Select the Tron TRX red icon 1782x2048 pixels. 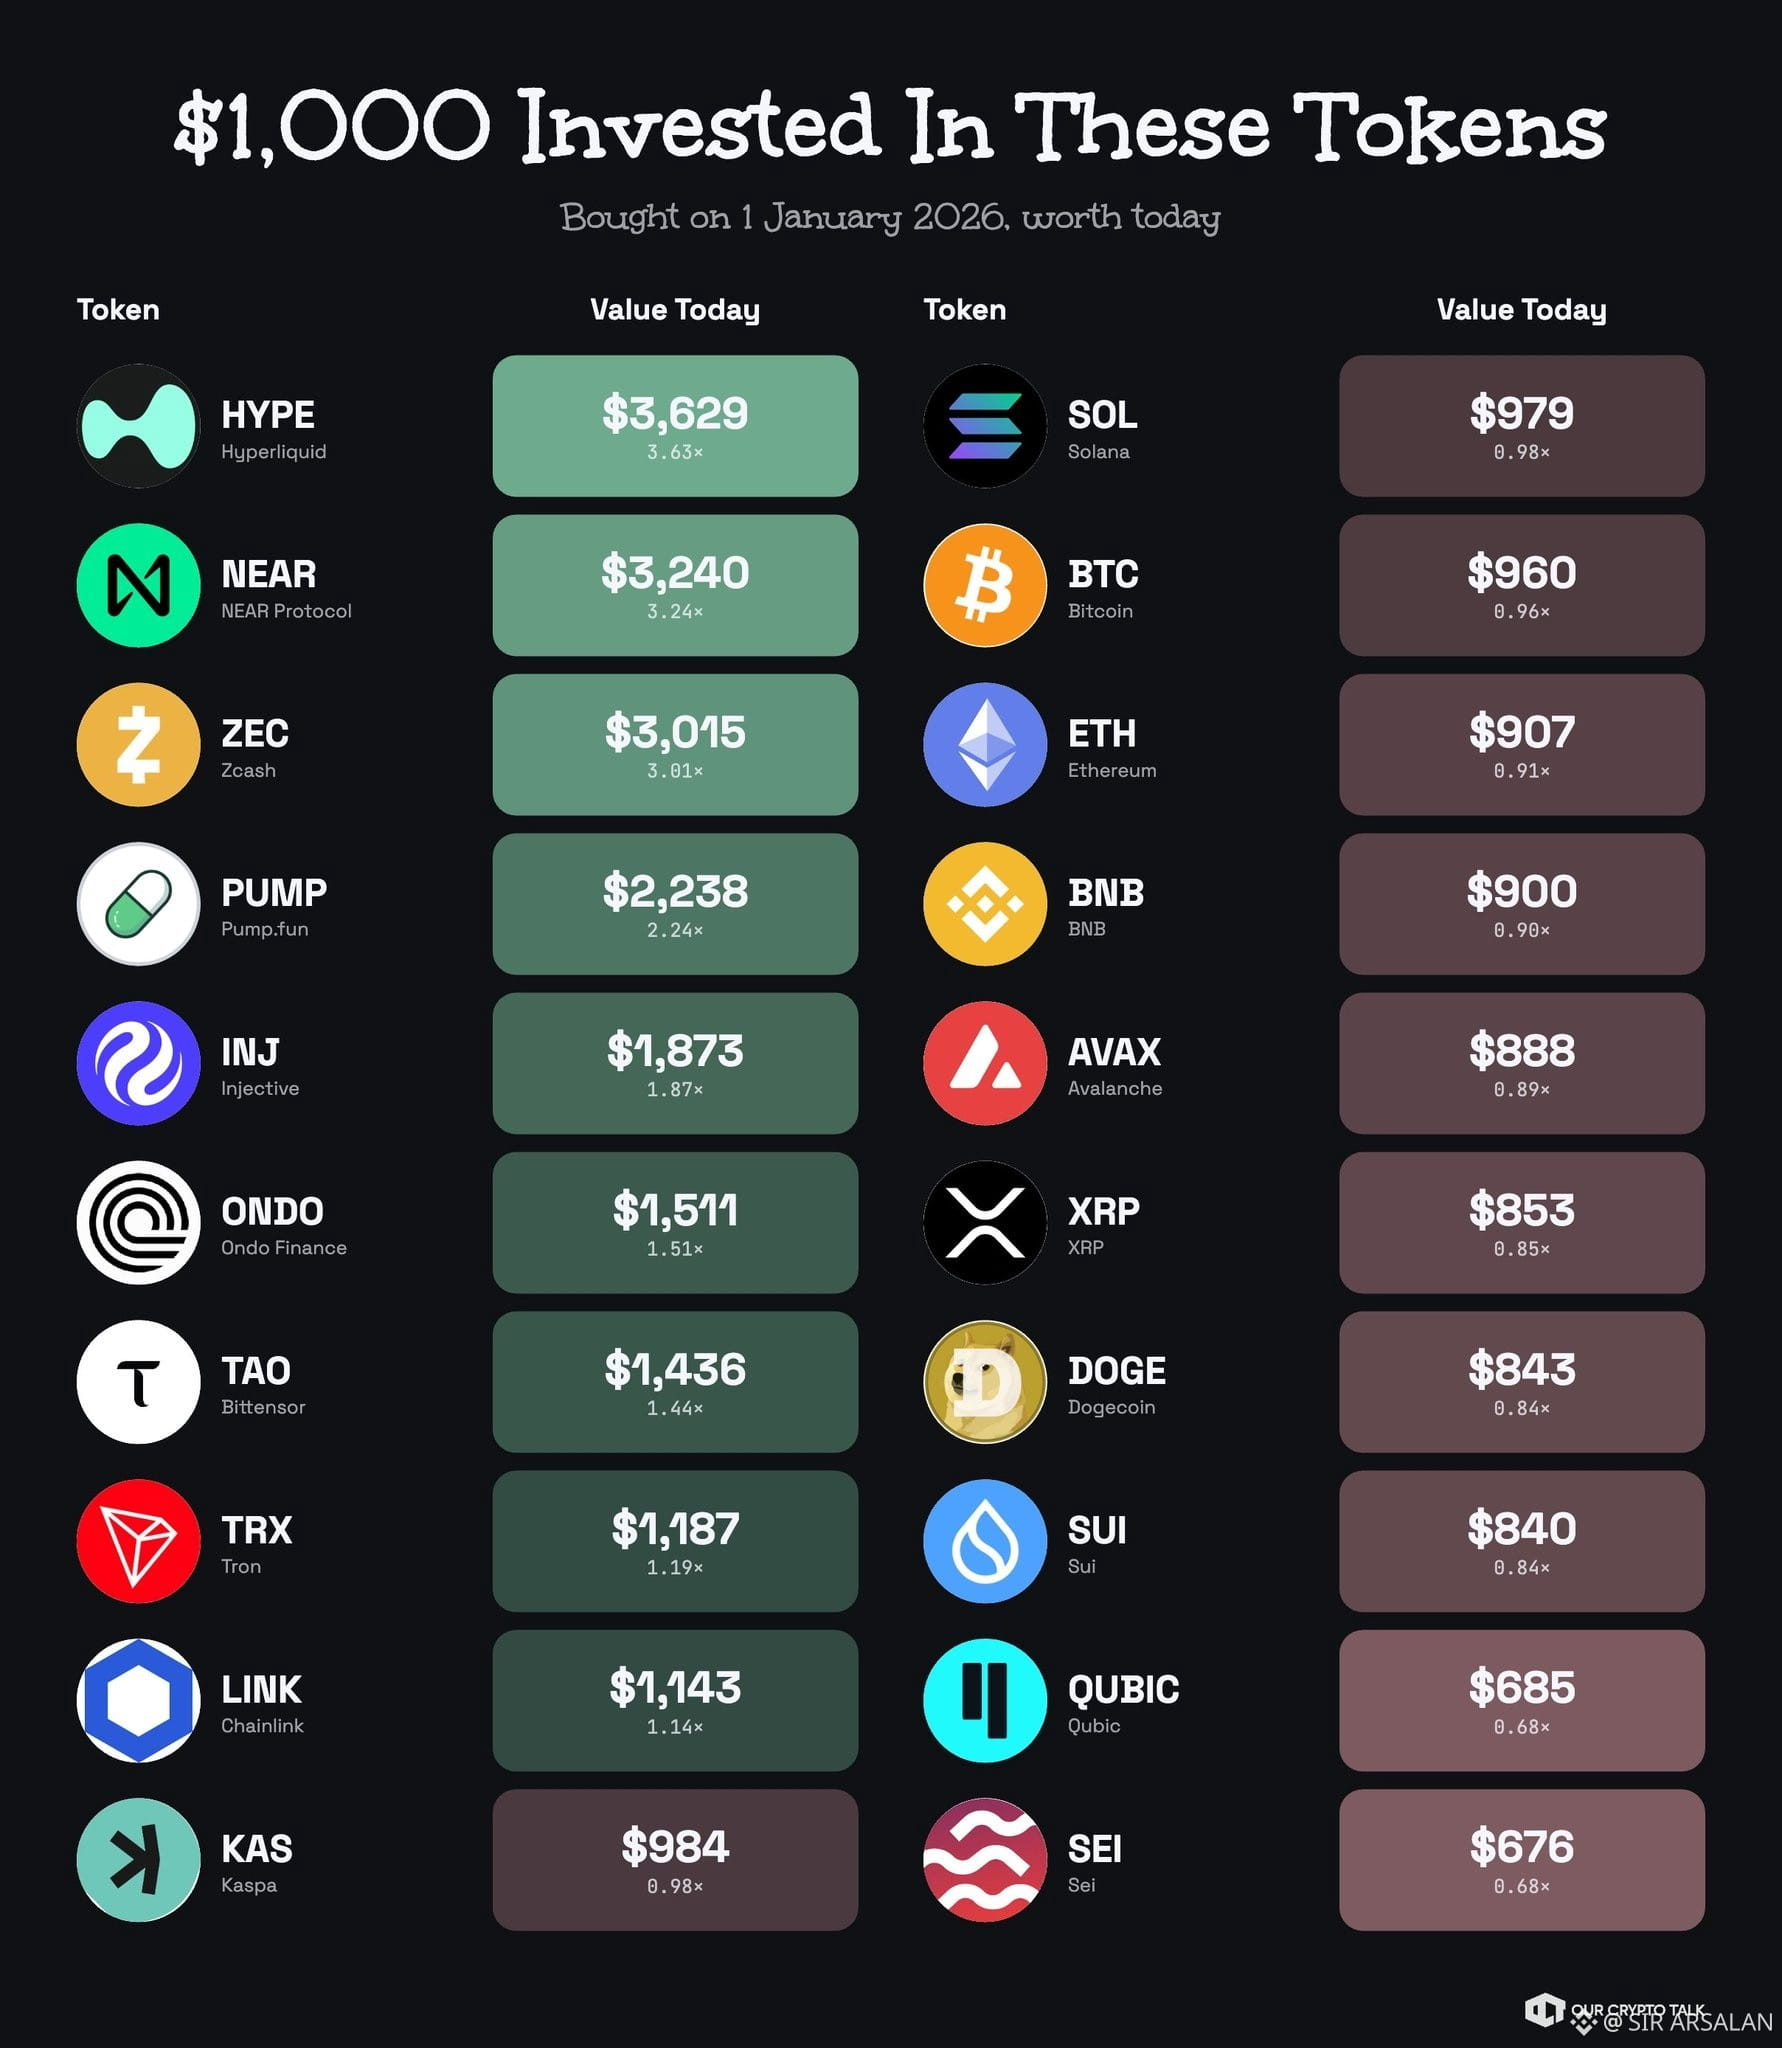coord(138,1541)
